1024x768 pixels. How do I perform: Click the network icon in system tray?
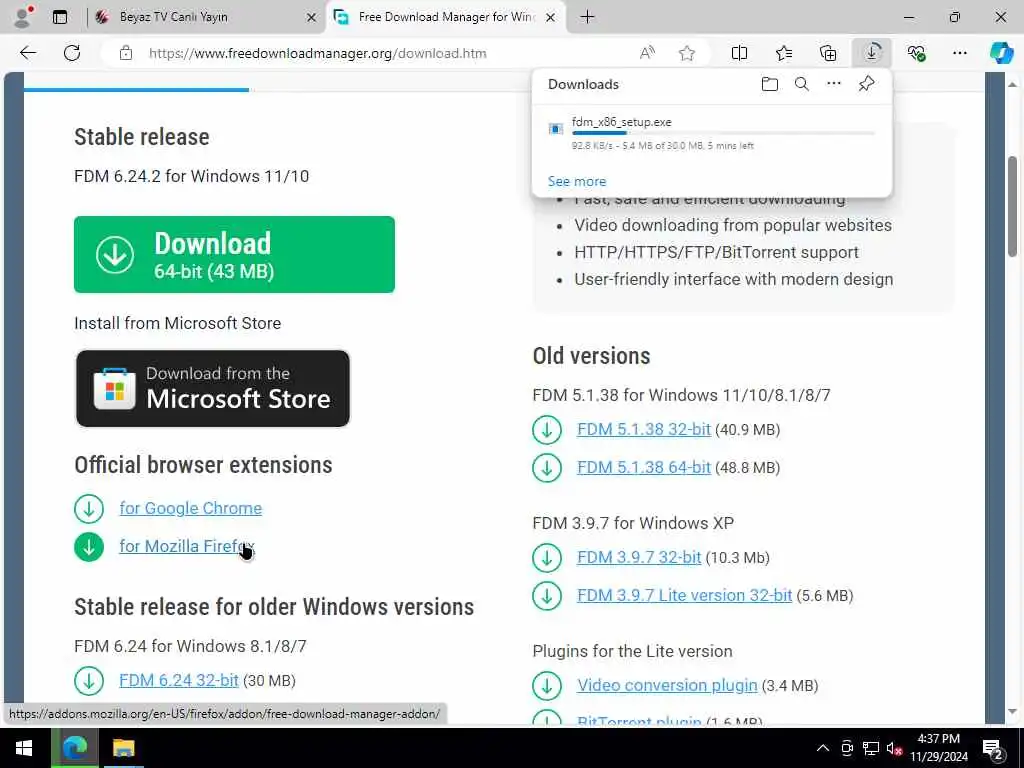871,748
